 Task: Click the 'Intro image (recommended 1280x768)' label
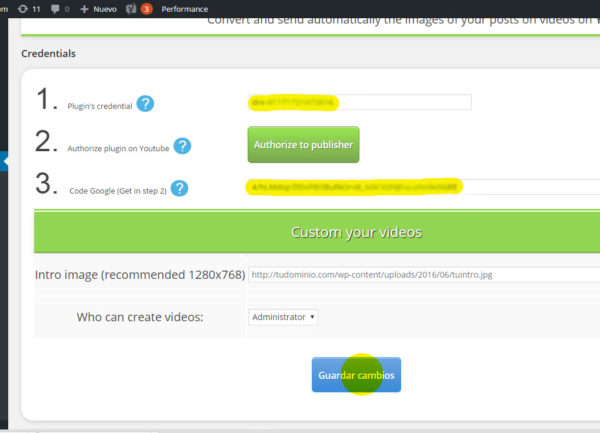click(140, 275)
